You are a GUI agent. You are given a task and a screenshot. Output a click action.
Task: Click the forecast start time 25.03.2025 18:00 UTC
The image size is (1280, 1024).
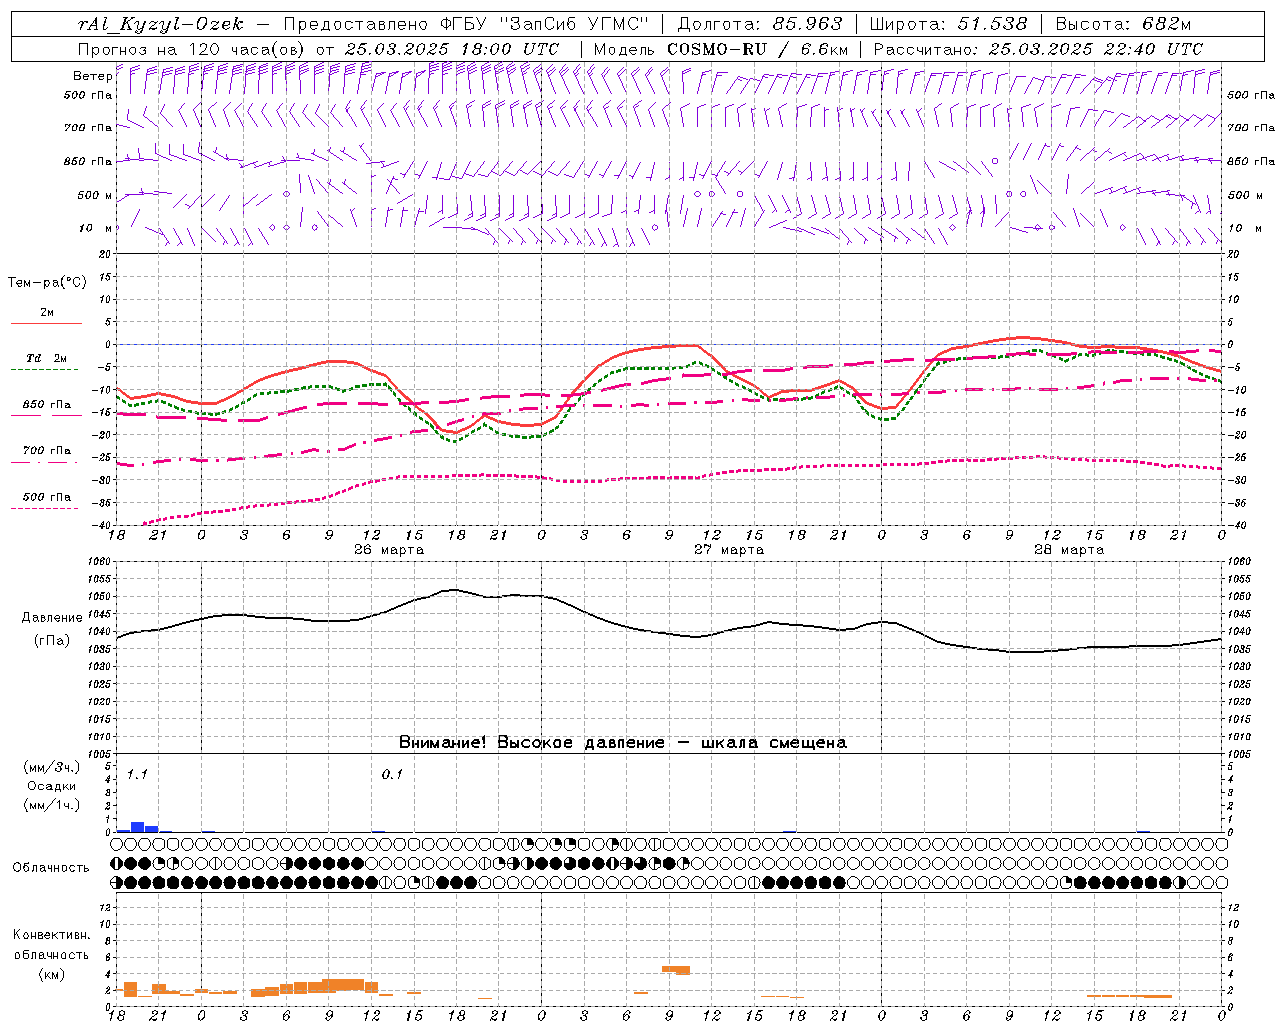click(x=452, y=49)
